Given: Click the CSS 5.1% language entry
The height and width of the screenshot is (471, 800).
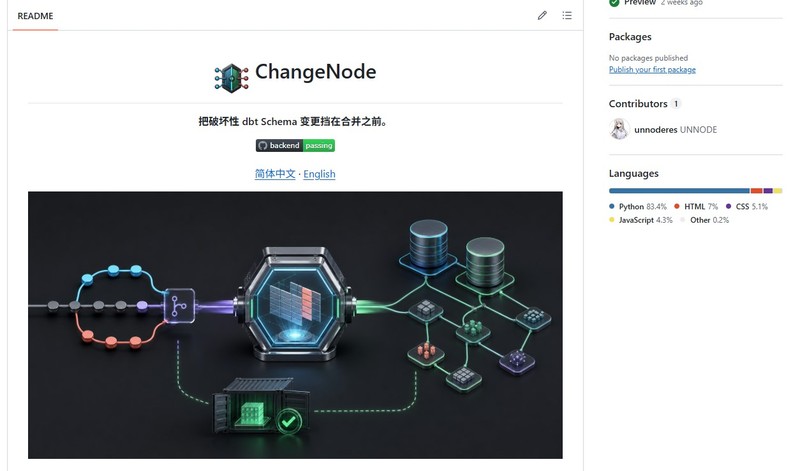Looking at the screenshot, I should pos(747,206).
